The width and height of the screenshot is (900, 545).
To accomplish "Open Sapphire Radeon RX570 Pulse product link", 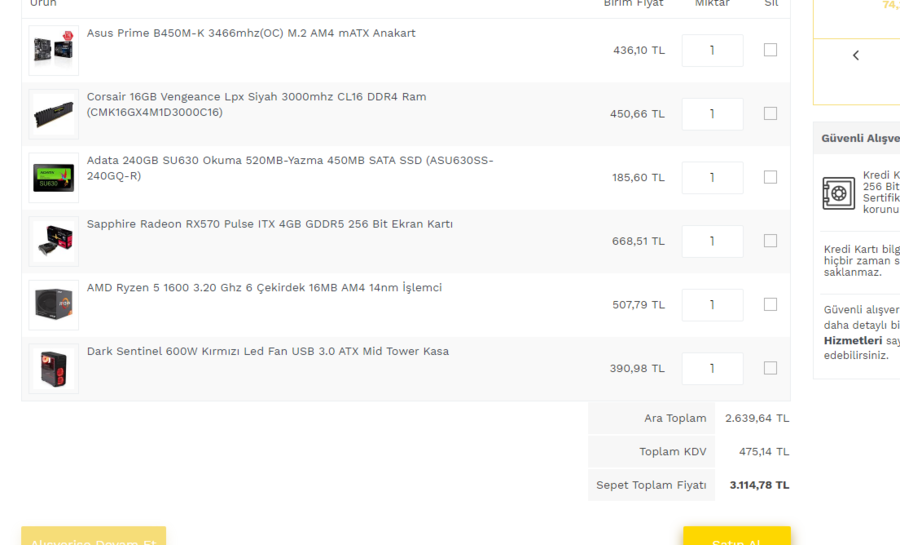I will click(x=270, y=224).
